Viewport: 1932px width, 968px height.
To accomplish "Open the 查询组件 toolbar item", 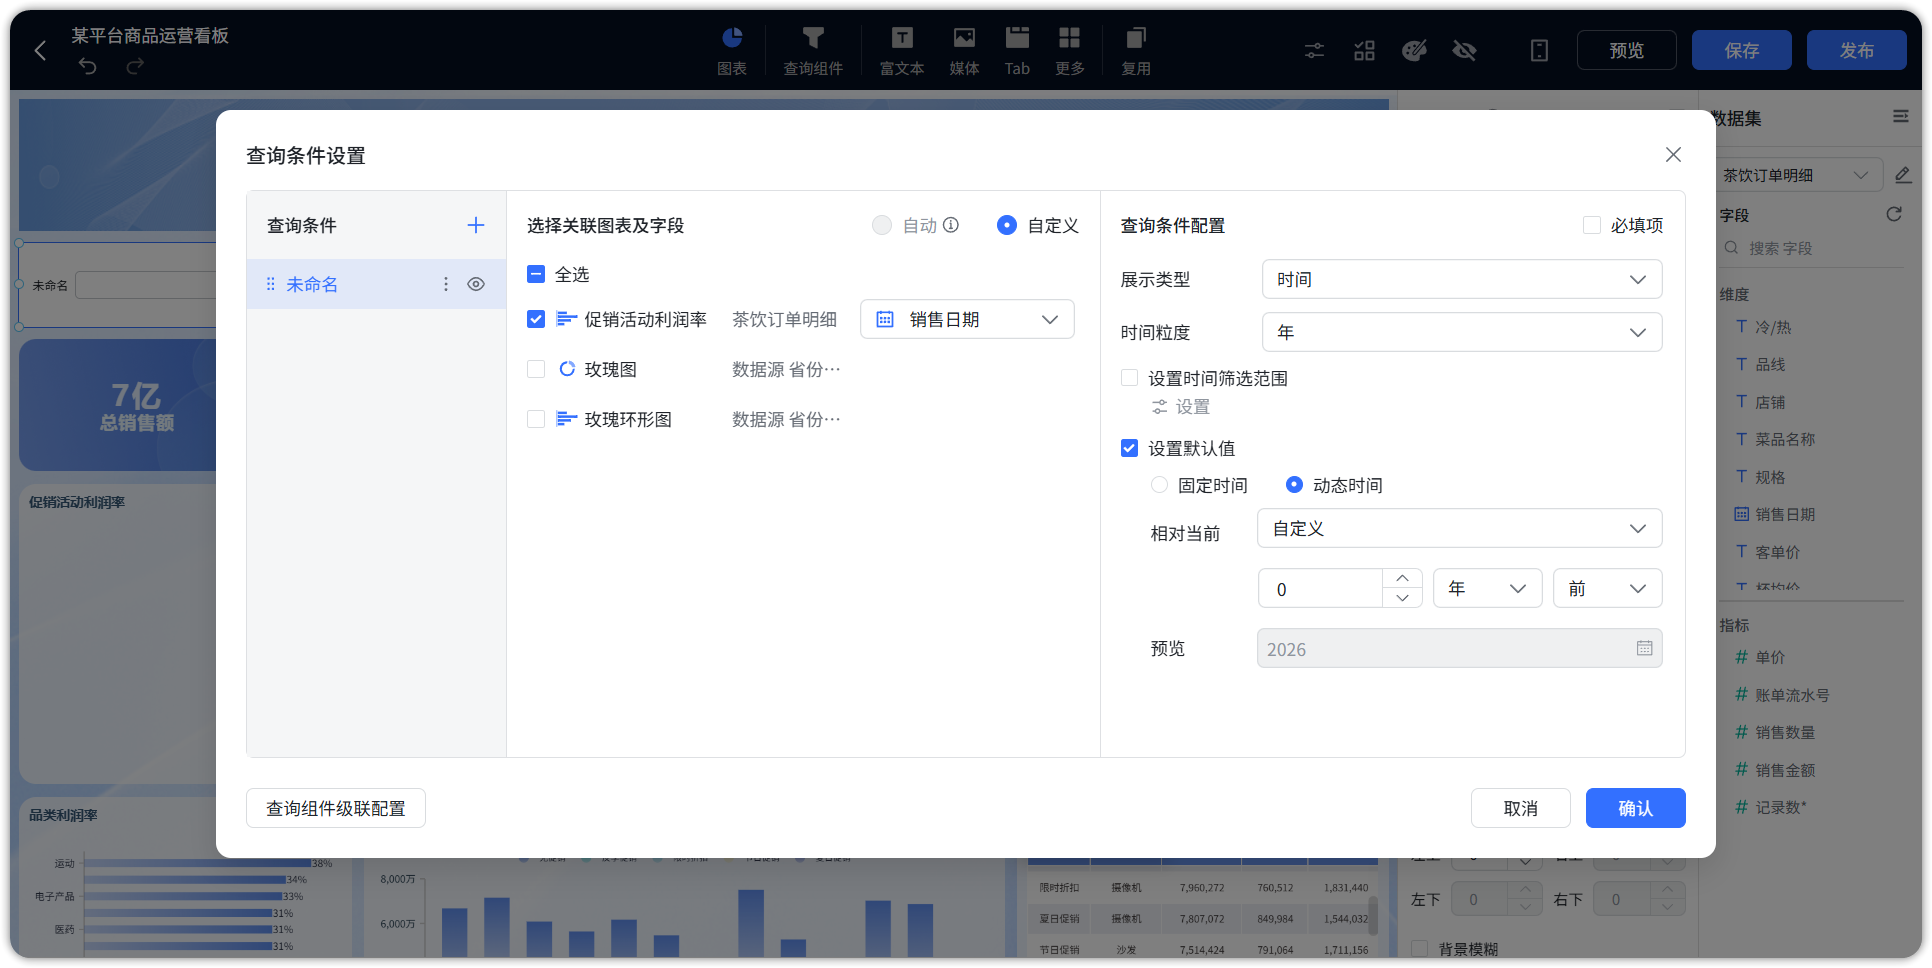I will pyautogui.click(x=813, y=50).
